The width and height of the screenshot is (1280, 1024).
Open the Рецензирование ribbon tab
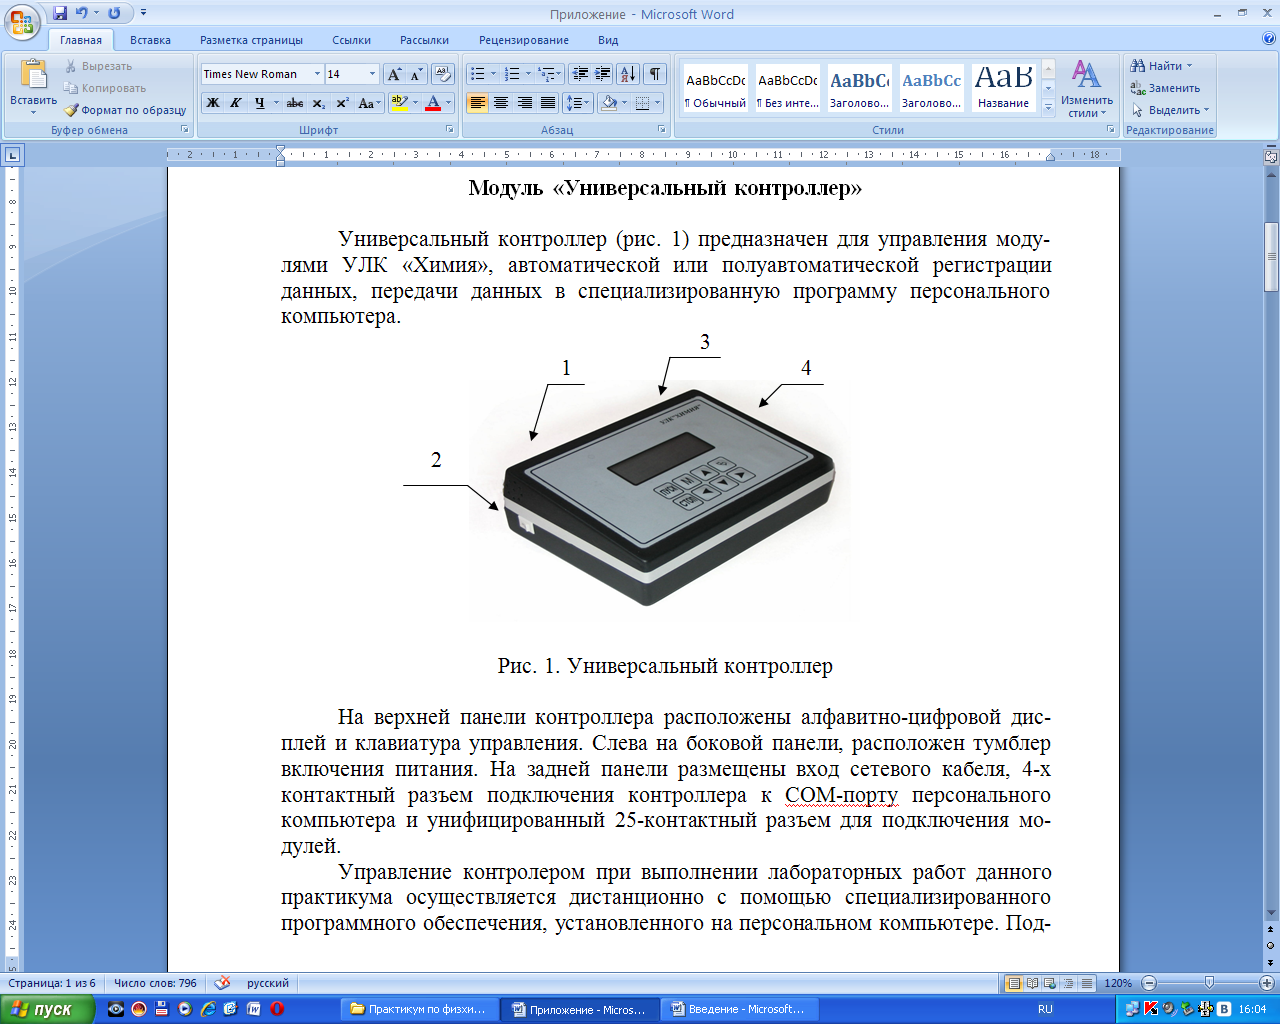[524, 40]
